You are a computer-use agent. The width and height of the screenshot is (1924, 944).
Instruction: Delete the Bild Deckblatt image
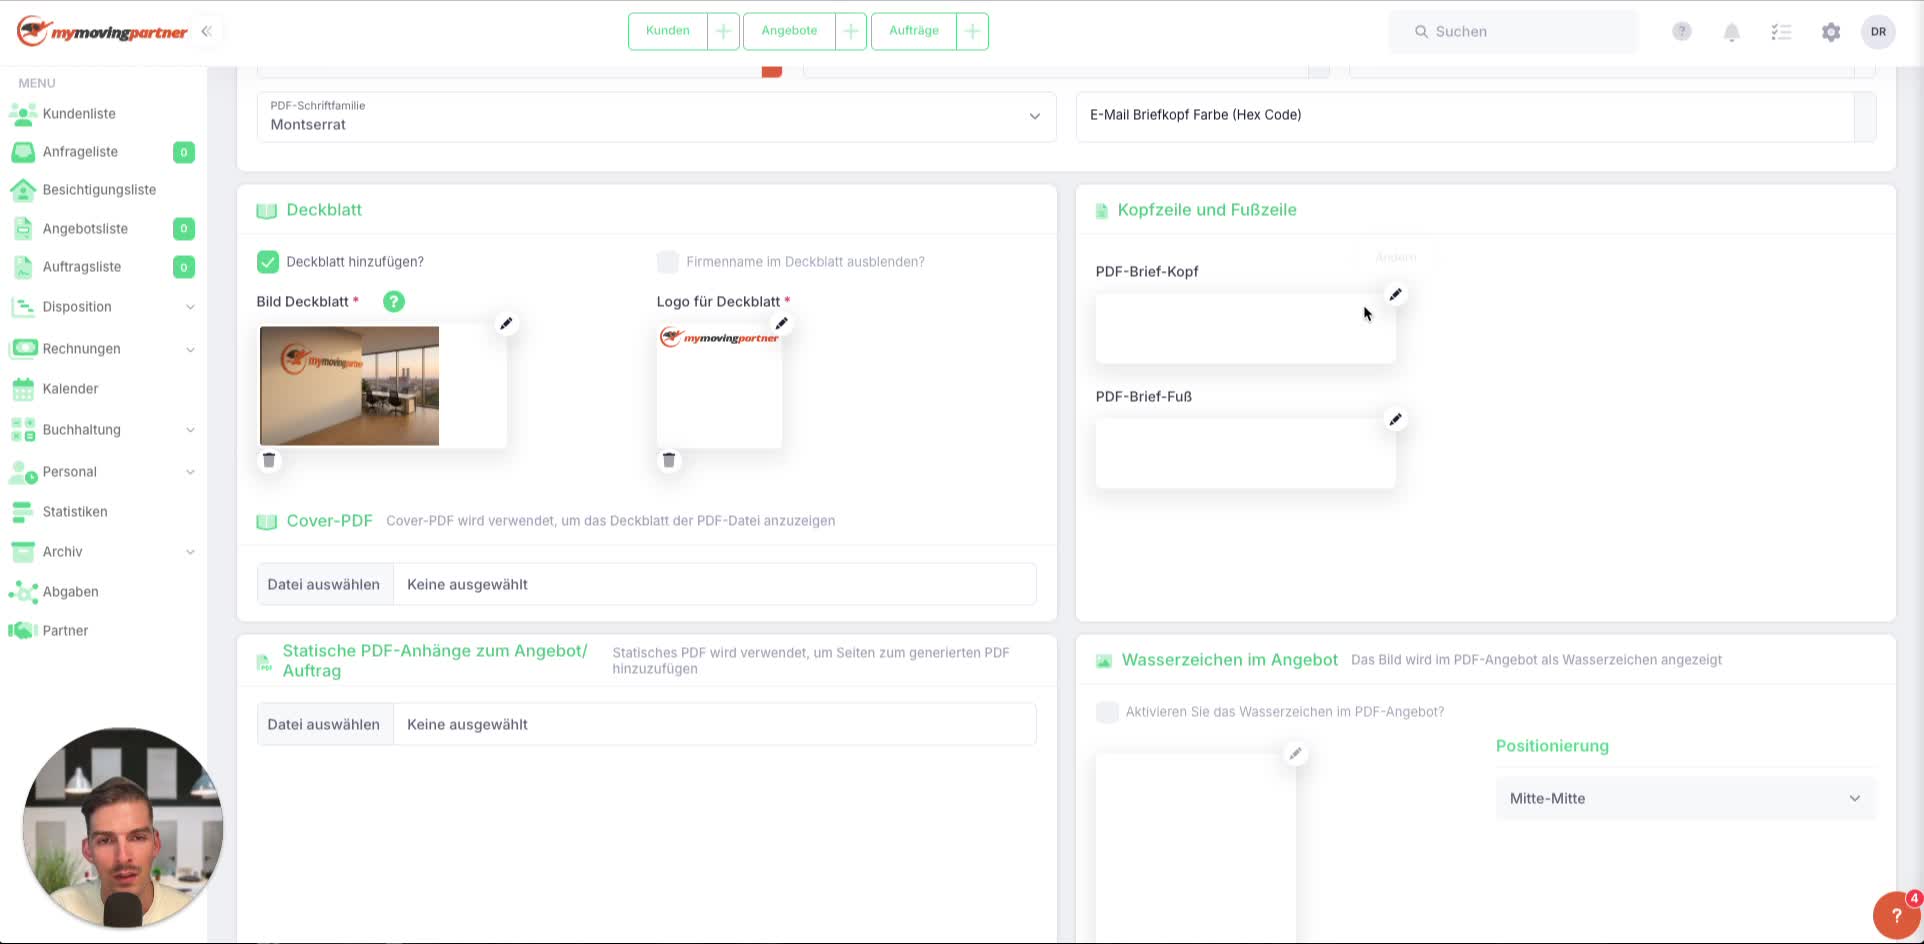269,460
